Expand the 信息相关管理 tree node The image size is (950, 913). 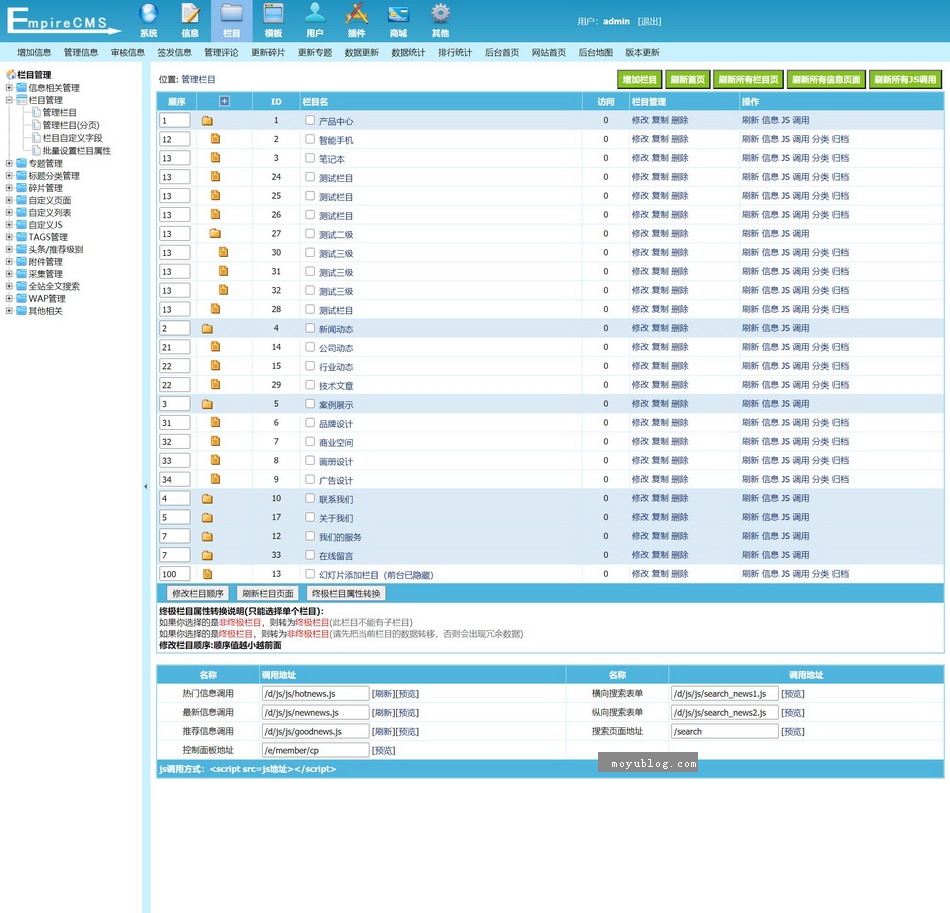coord(9,88)
